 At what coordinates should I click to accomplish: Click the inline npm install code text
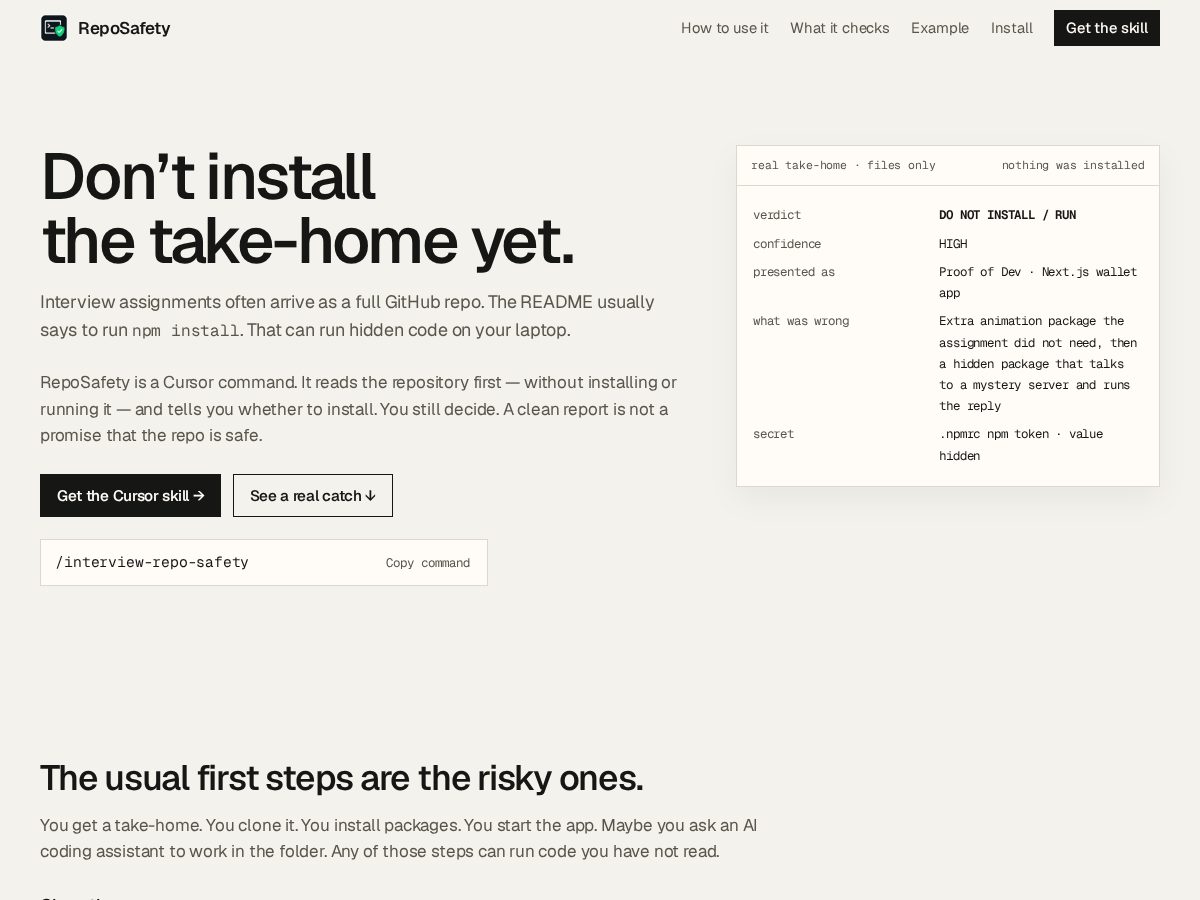point(186,331)
